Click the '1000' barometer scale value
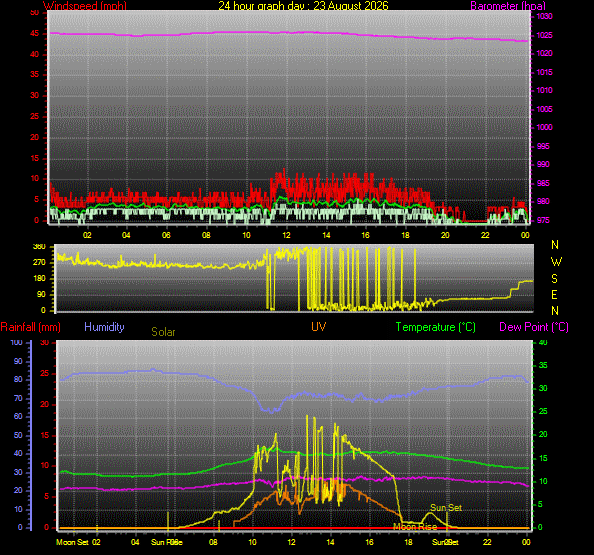 click(x=544, y=127)
